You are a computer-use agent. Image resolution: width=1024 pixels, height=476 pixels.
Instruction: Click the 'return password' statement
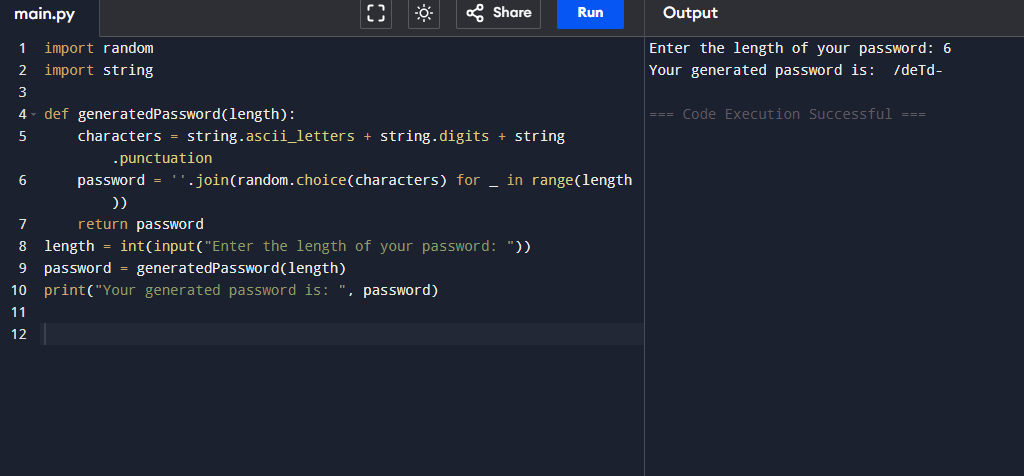140,225
